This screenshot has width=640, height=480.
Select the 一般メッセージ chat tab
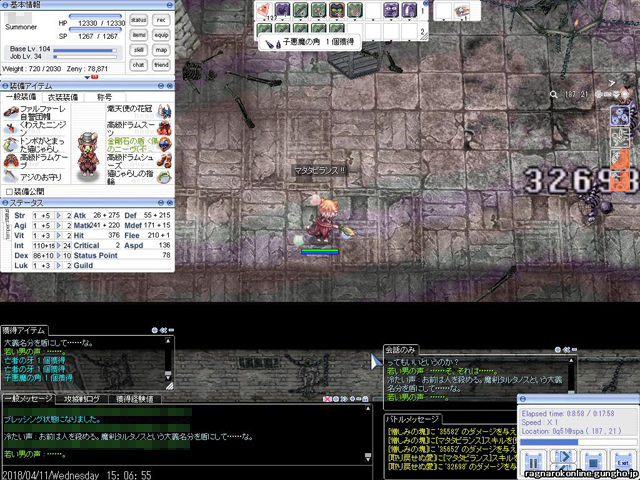[x=28, y=399]
